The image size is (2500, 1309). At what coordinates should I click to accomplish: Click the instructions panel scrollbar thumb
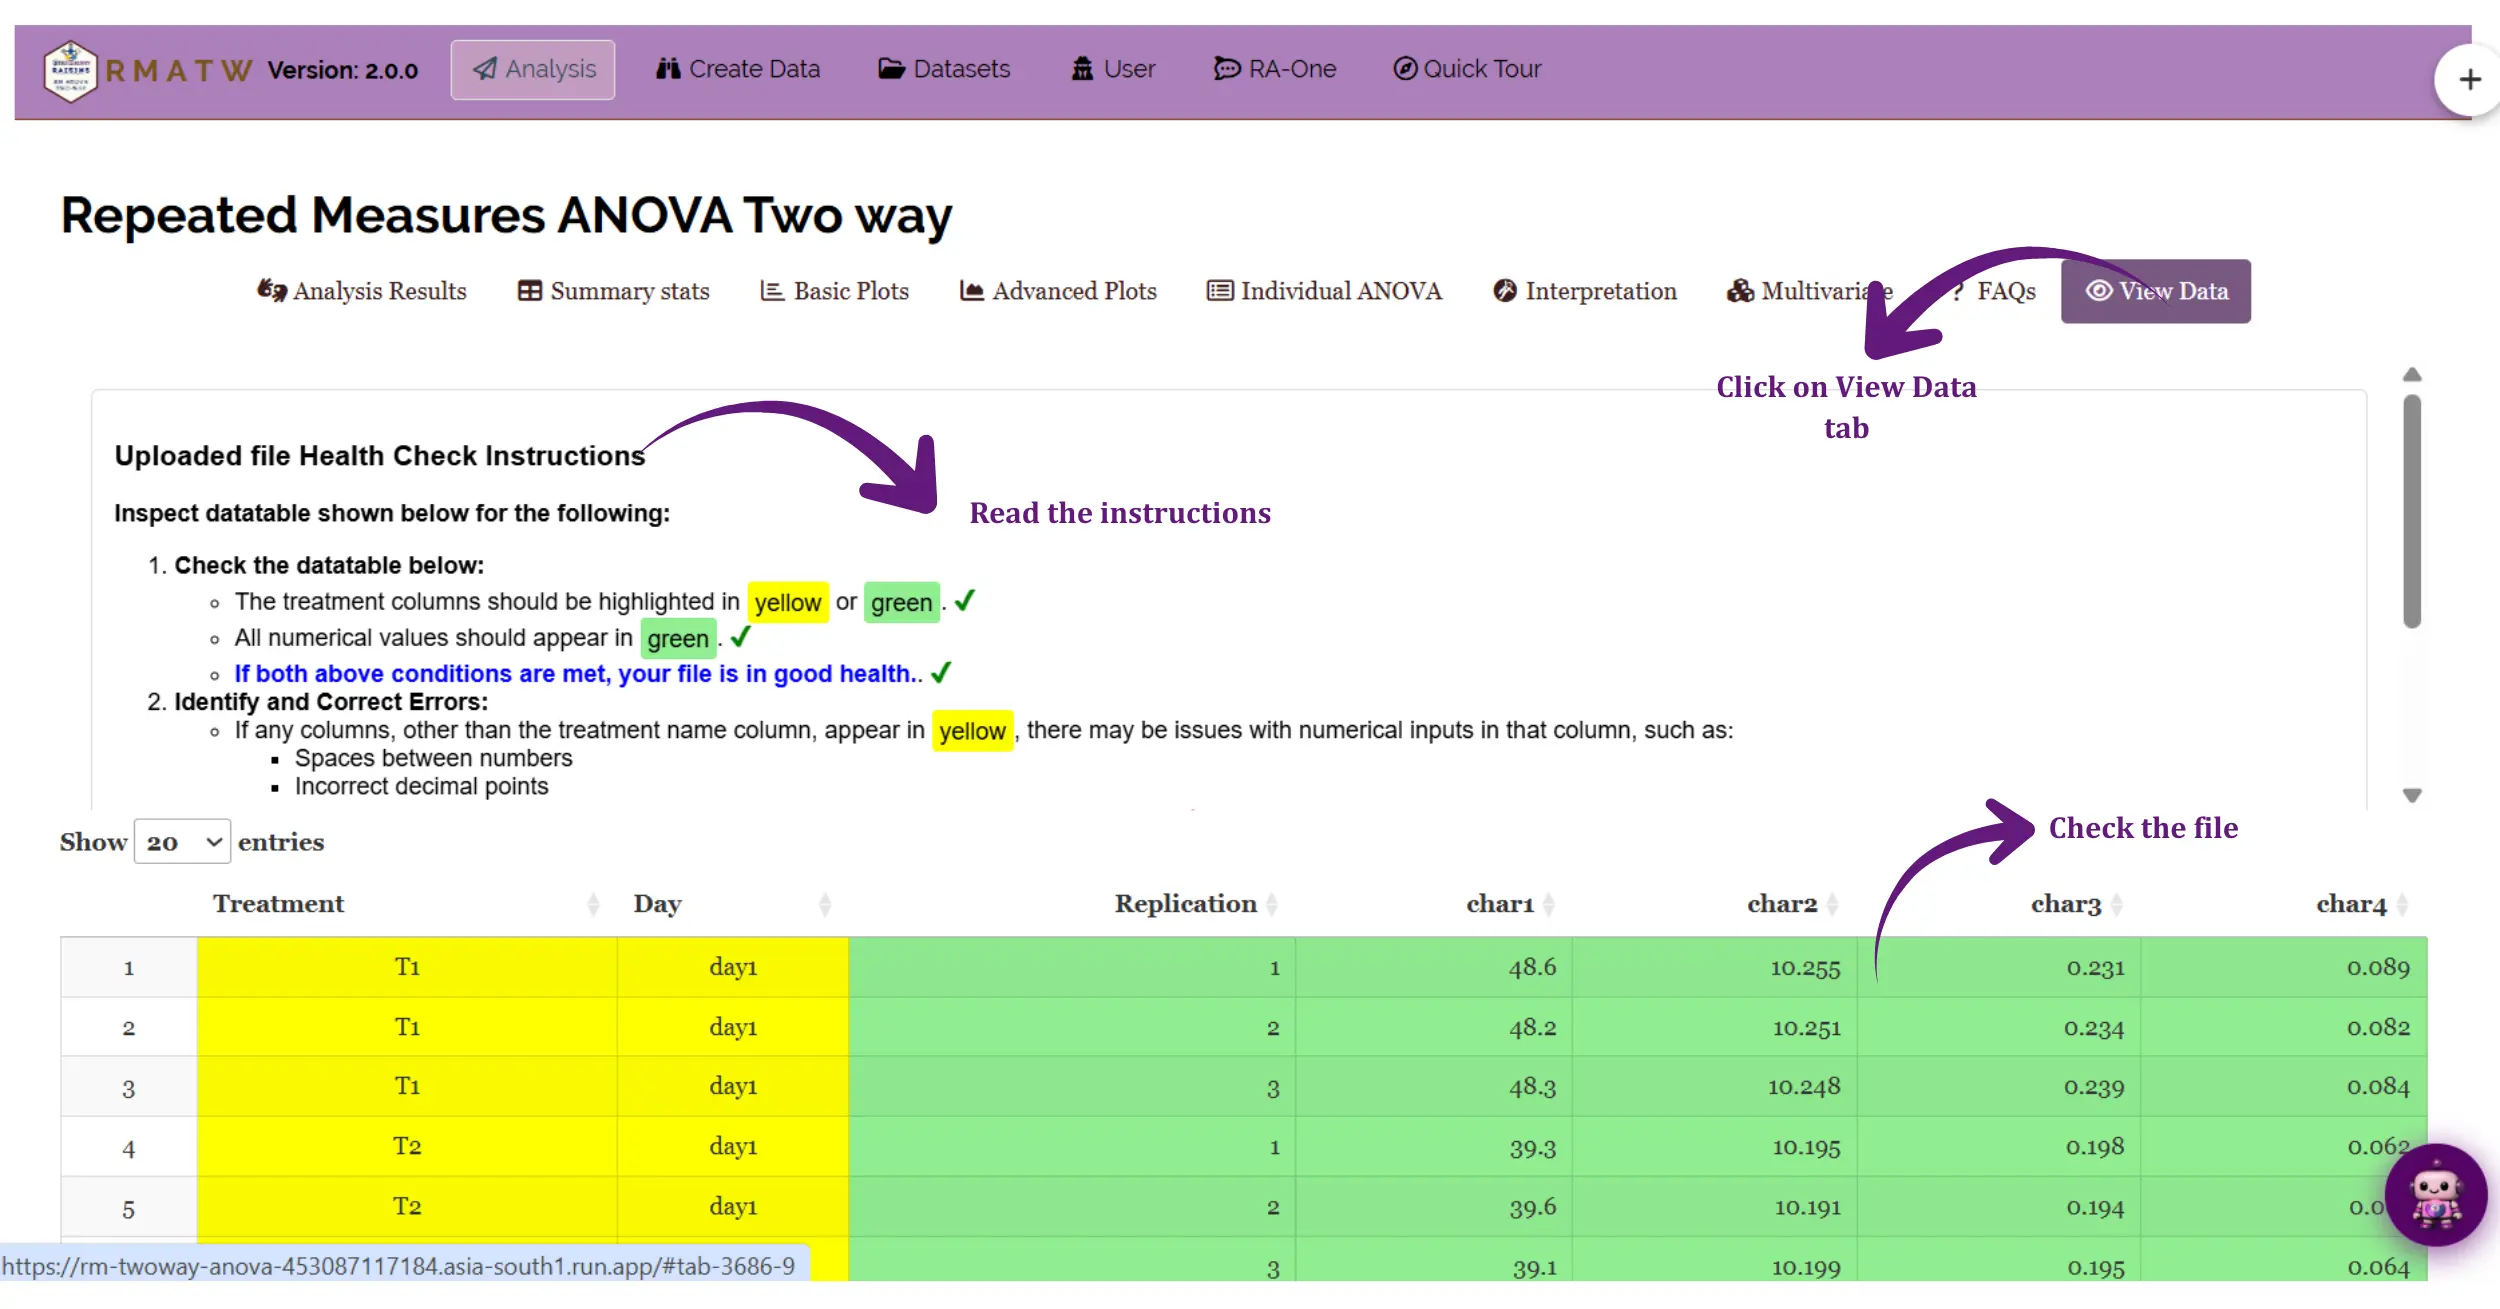click(2411, 511)
